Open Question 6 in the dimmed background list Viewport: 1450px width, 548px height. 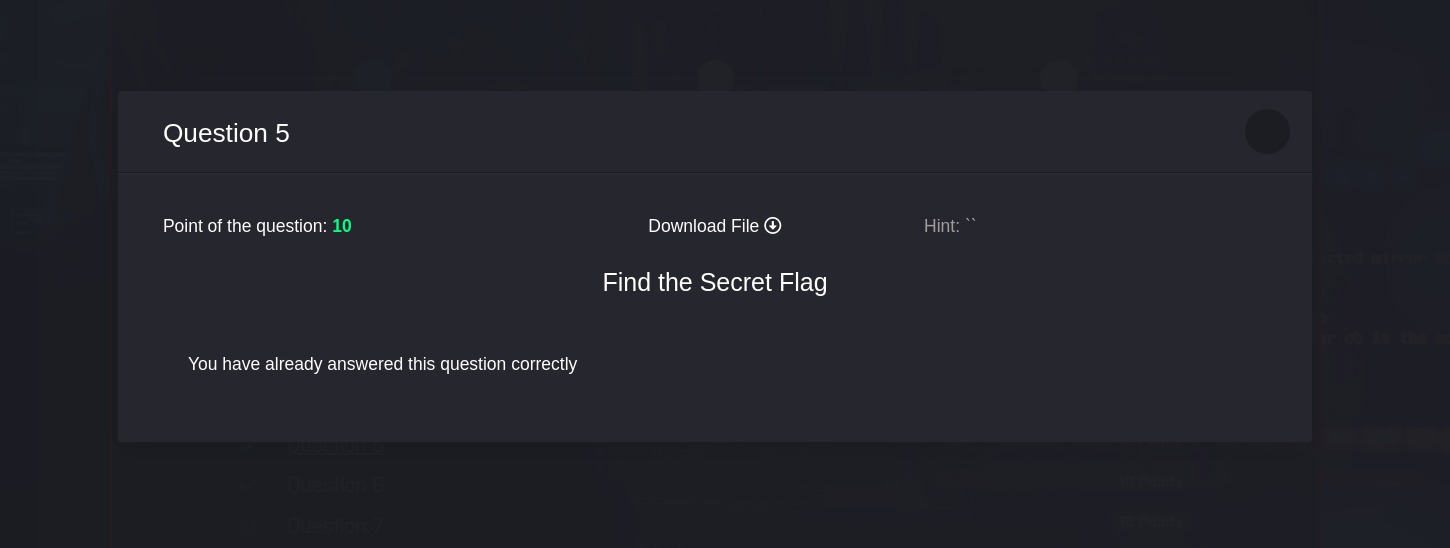(x=336, y=485)
